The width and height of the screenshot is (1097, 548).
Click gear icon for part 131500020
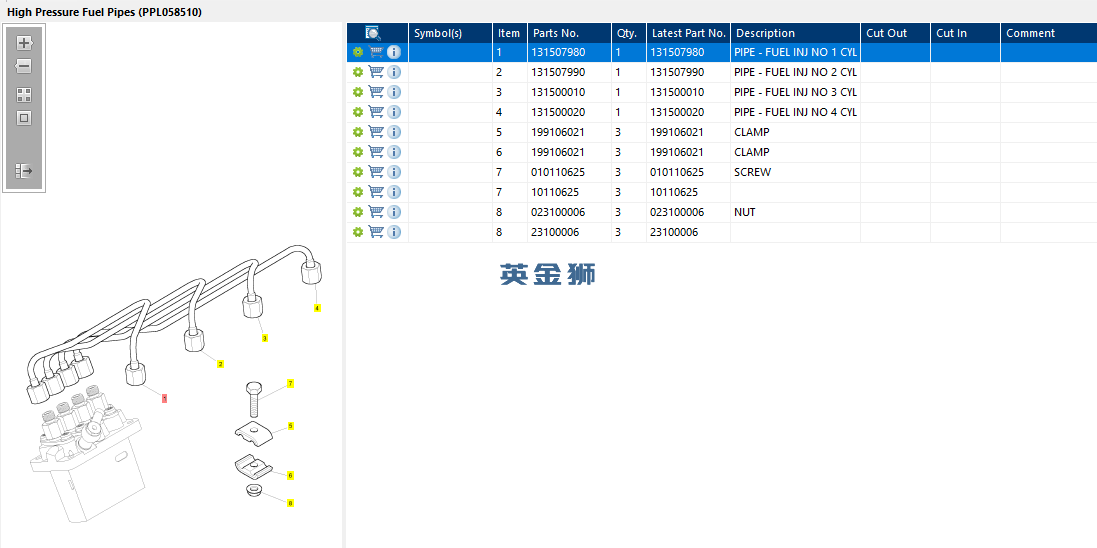pyautogui.click(x=358, y=112)
